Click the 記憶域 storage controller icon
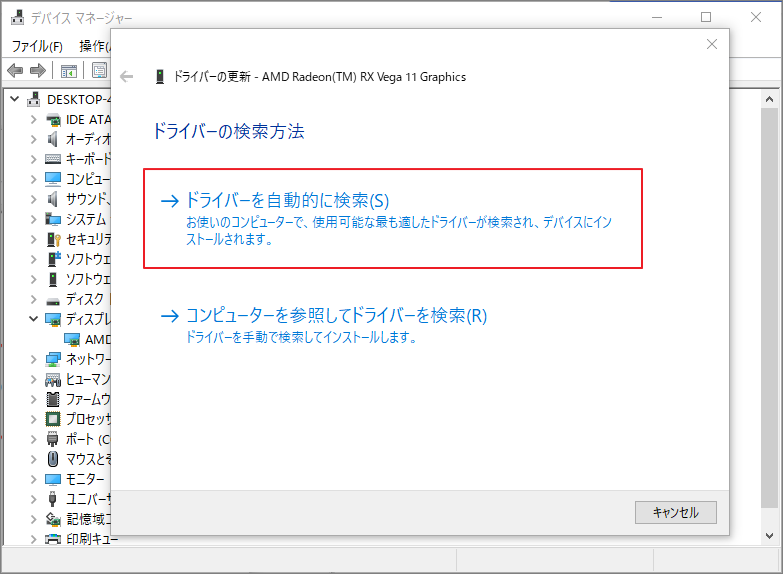The image size is (783, 574). coord(53,519)
